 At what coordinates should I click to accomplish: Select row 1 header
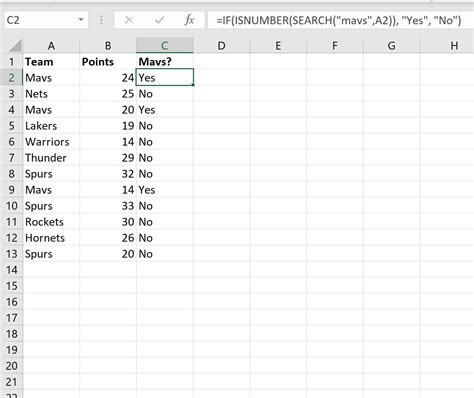click(x=11, y=62)
